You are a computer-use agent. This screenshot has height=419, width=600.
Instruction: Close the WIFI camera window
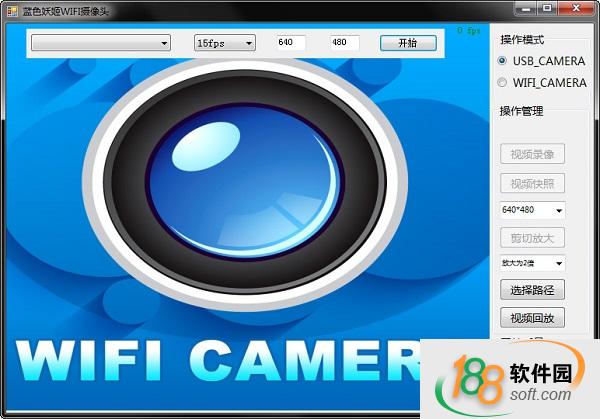tap(578, 8)
